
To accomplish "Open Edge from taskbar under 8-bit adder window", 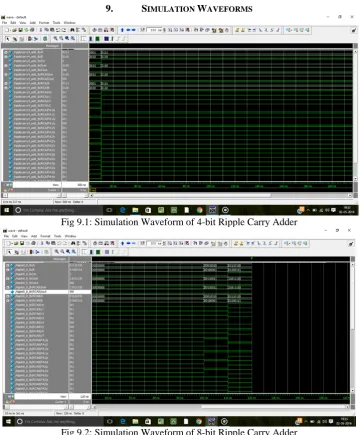I will point(123,422).
